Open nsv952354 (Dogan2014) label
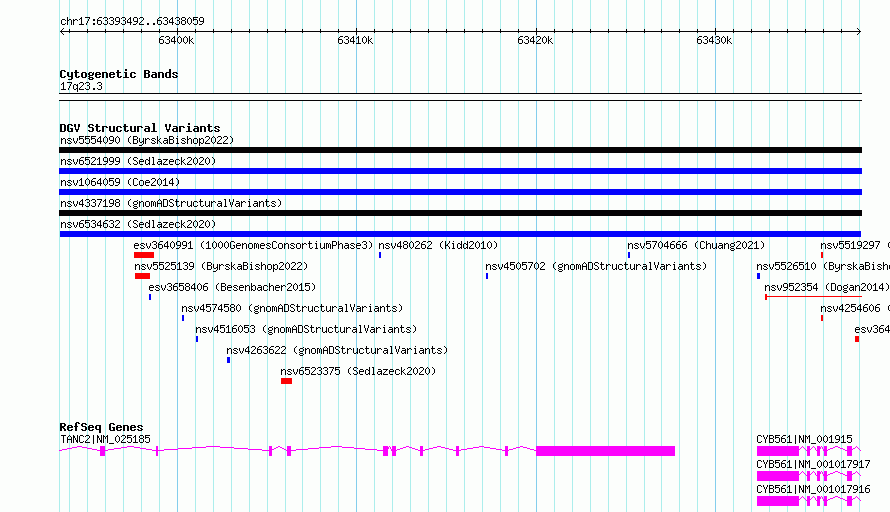Image resolution: width=890 pixels, height=512 pixels. click(827, 287)
